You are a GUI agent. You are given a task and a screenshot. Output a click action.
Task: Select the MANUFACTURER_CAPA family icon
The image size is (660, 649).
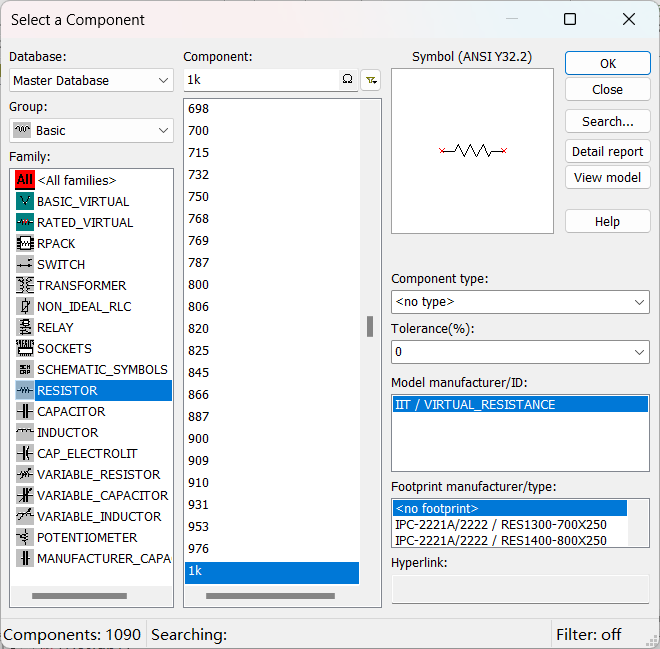tap(25, 559)
